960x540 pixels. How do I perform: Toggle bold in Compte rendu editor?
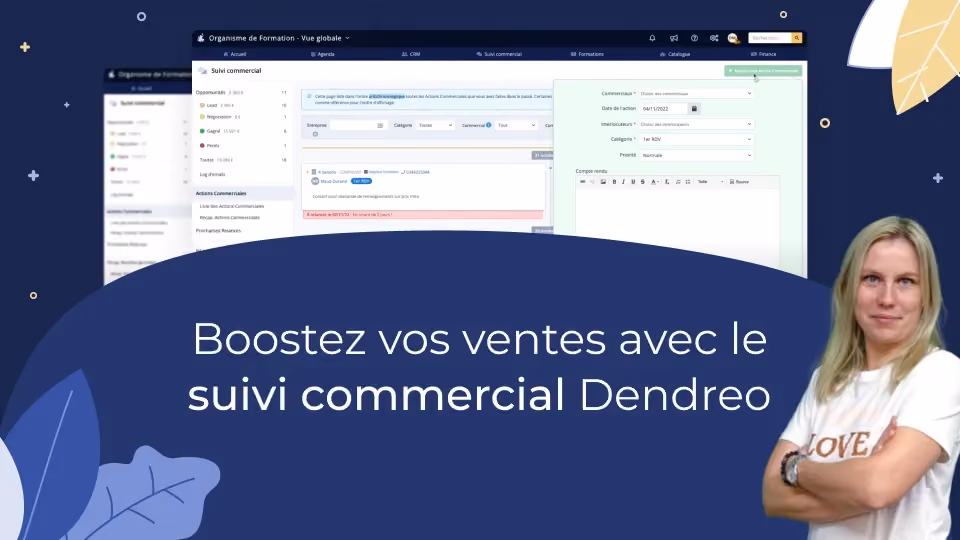click(x=614, y=182)
